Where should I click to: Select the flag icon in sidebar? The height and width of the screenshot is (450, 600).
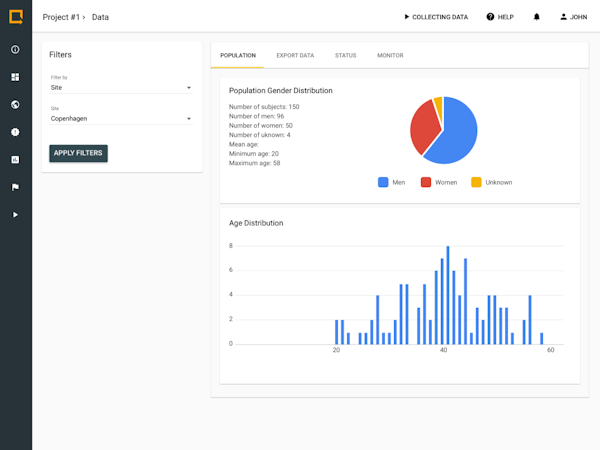pos(15,187)
